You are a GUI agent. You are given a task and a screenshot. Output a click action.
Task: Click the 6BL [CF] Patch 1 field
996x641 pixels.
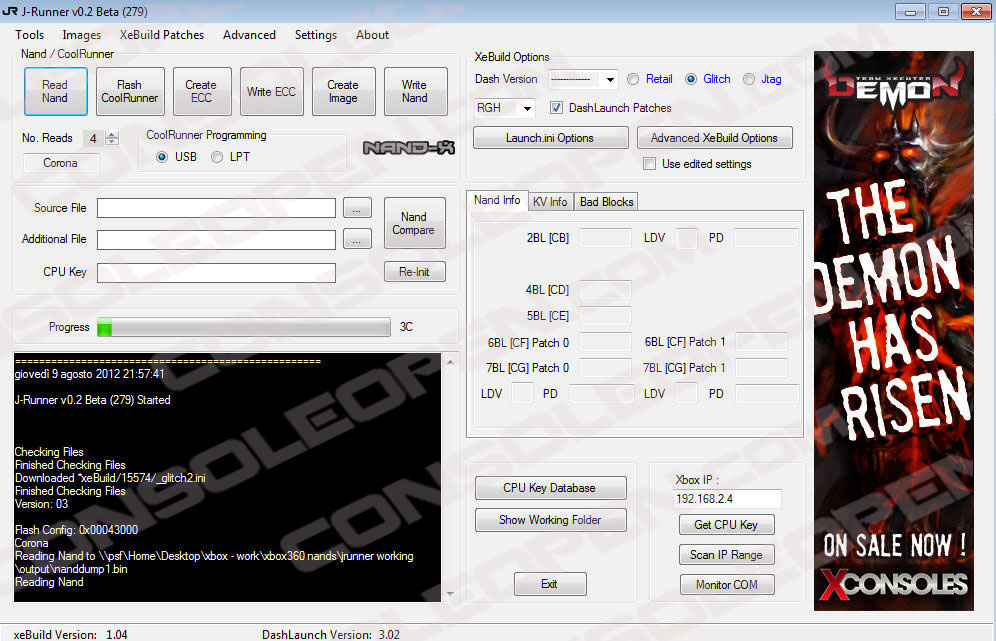tap(761, 342)
